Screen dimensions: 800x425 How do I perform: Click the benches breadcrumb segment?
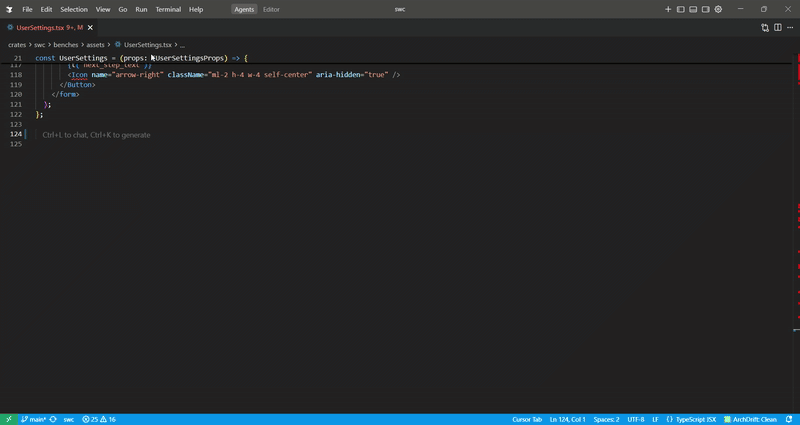click(66, 45)
